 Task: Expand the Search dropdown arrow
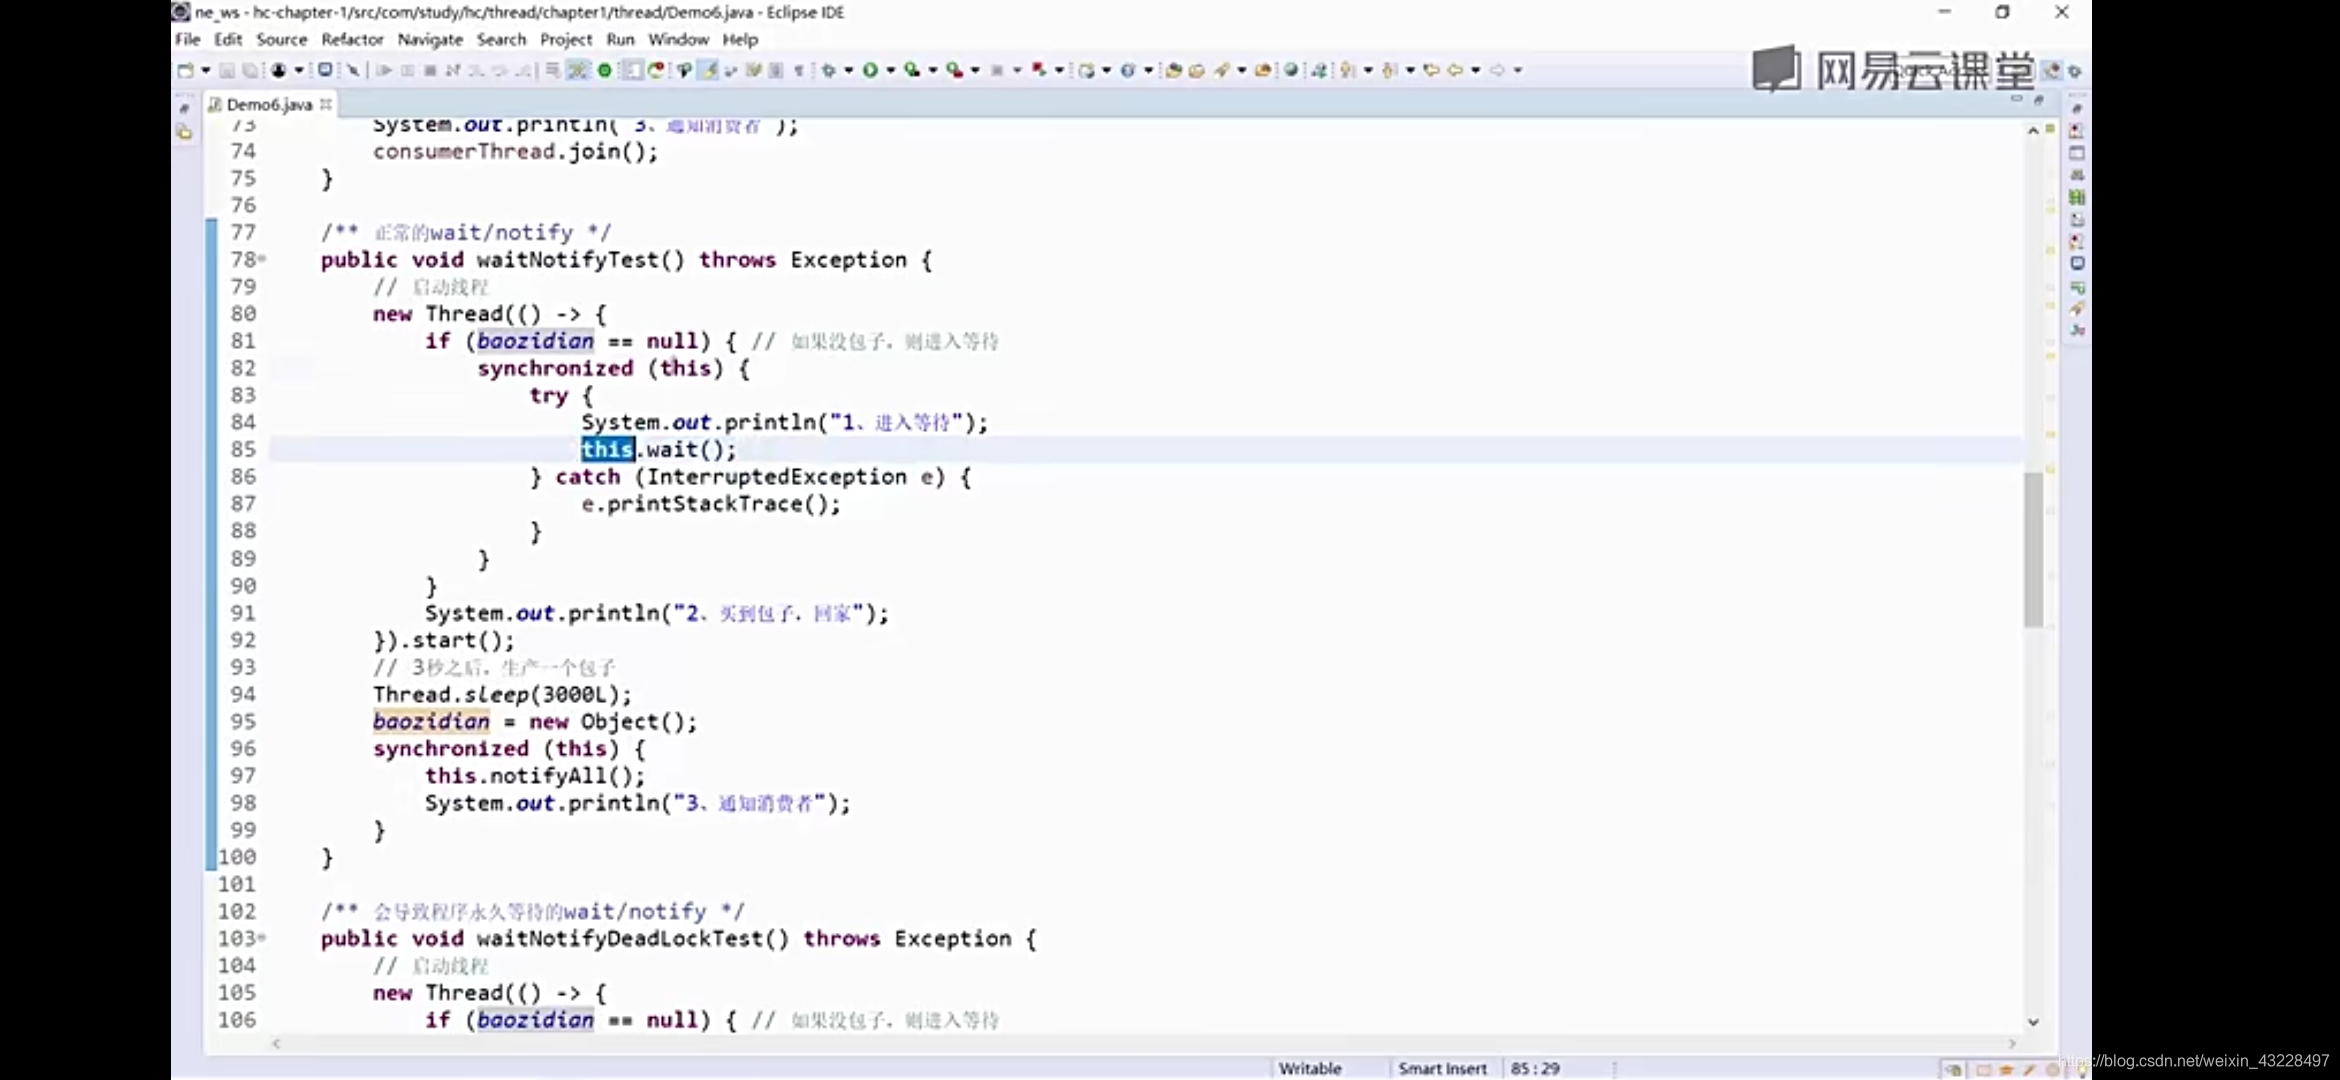pyautogui.click(x=1242, y=70)
